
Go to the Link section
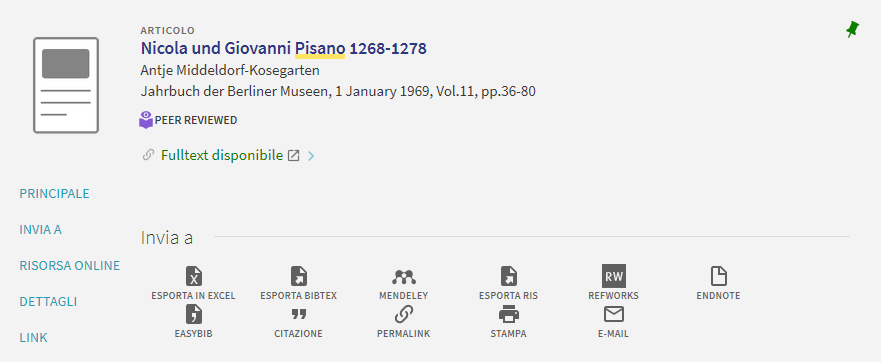[34, 337]
